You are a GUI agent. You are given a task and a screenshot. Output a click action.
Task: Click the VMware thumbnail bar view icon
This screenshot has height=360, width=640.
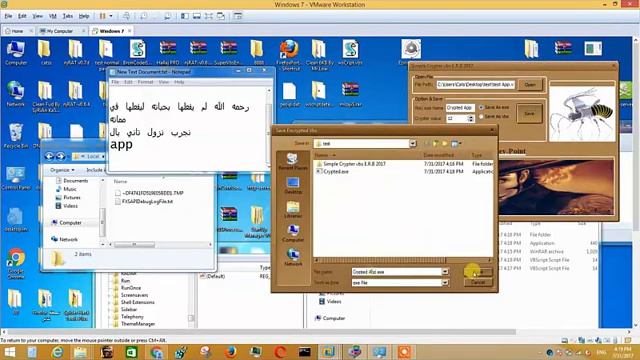[197, 16]
